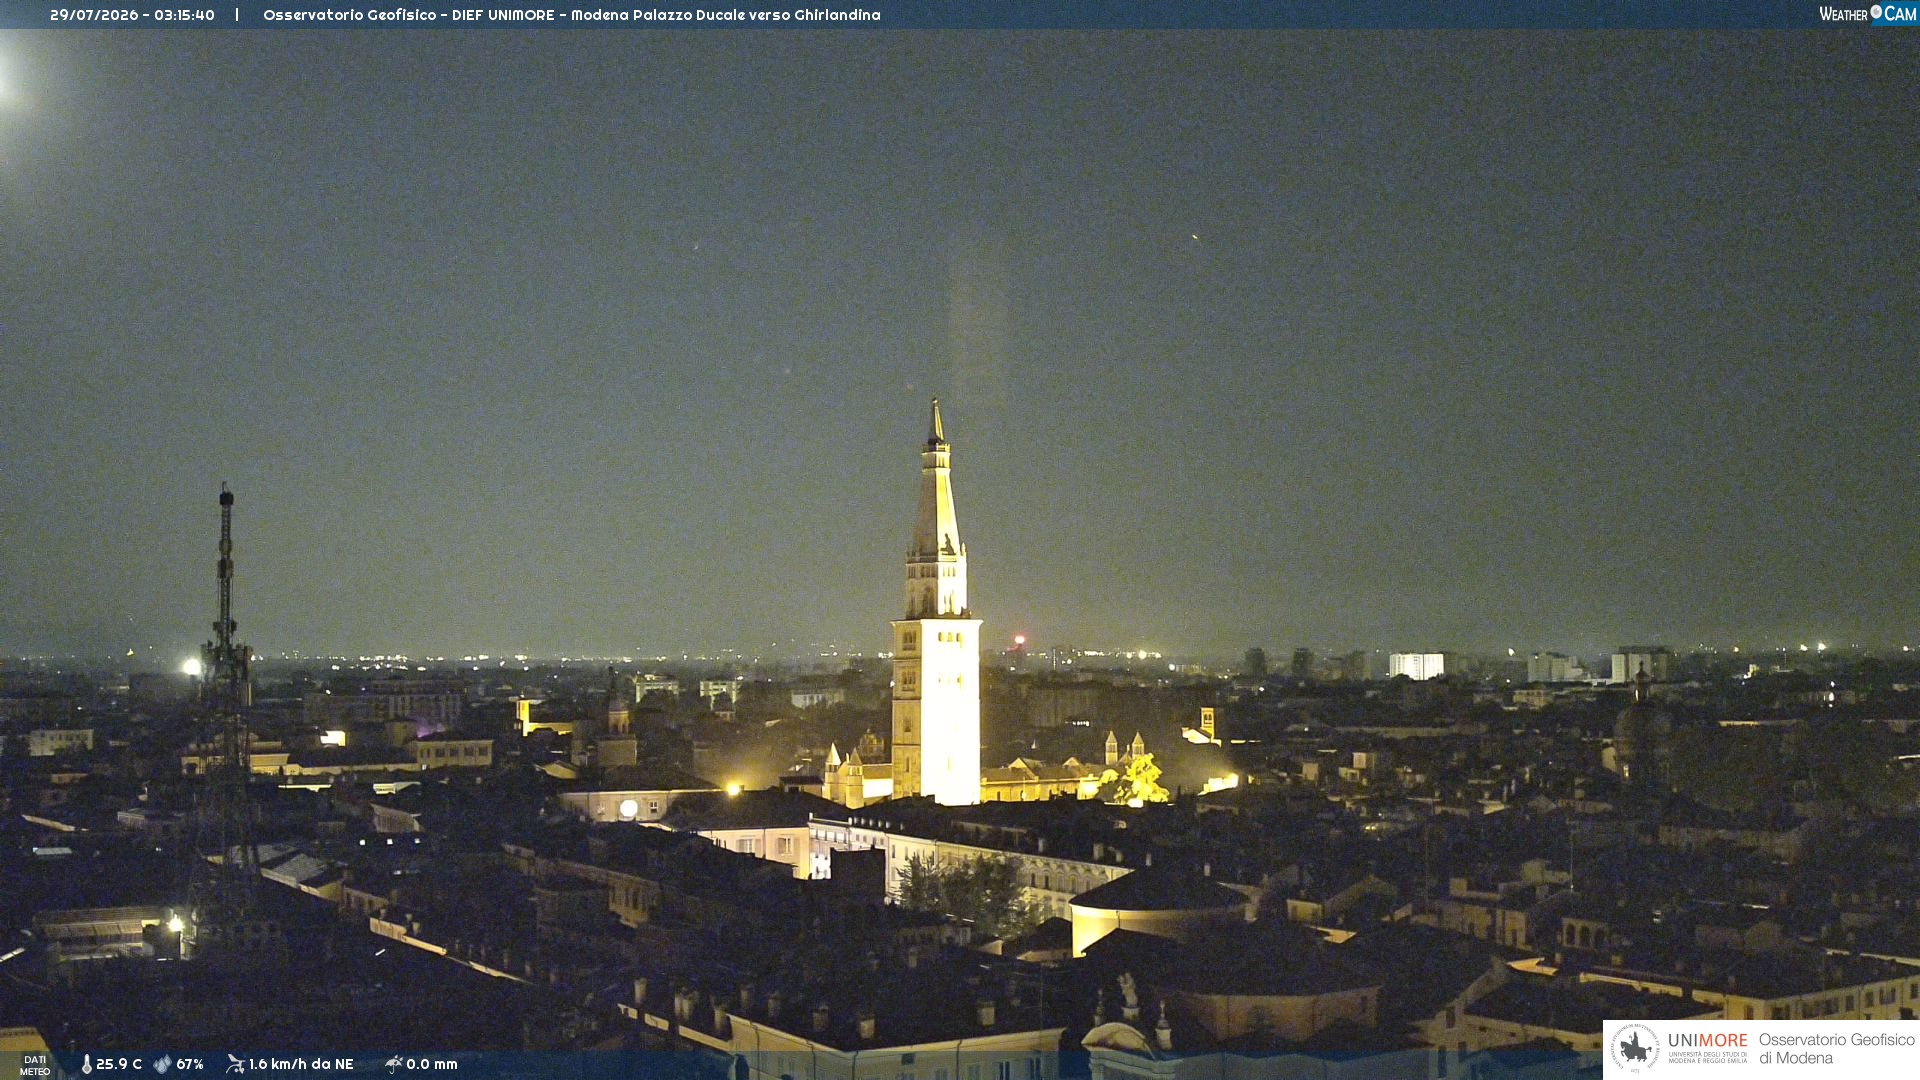Screen dimensions: 1920x1080
Task: Select the 1.6 km/h da NE wind reading
Action: click(301, 1064)
